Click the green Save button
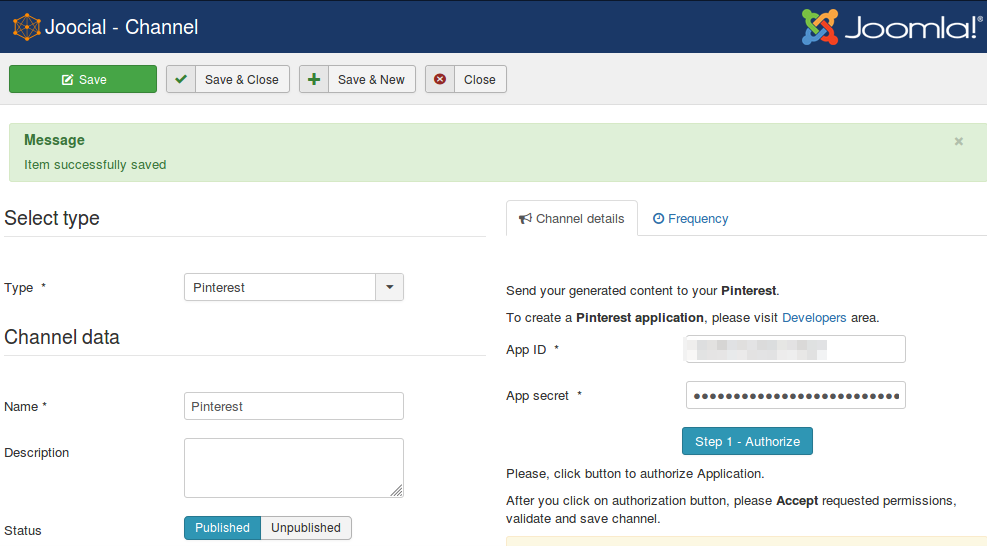 [x=82, y=79]
